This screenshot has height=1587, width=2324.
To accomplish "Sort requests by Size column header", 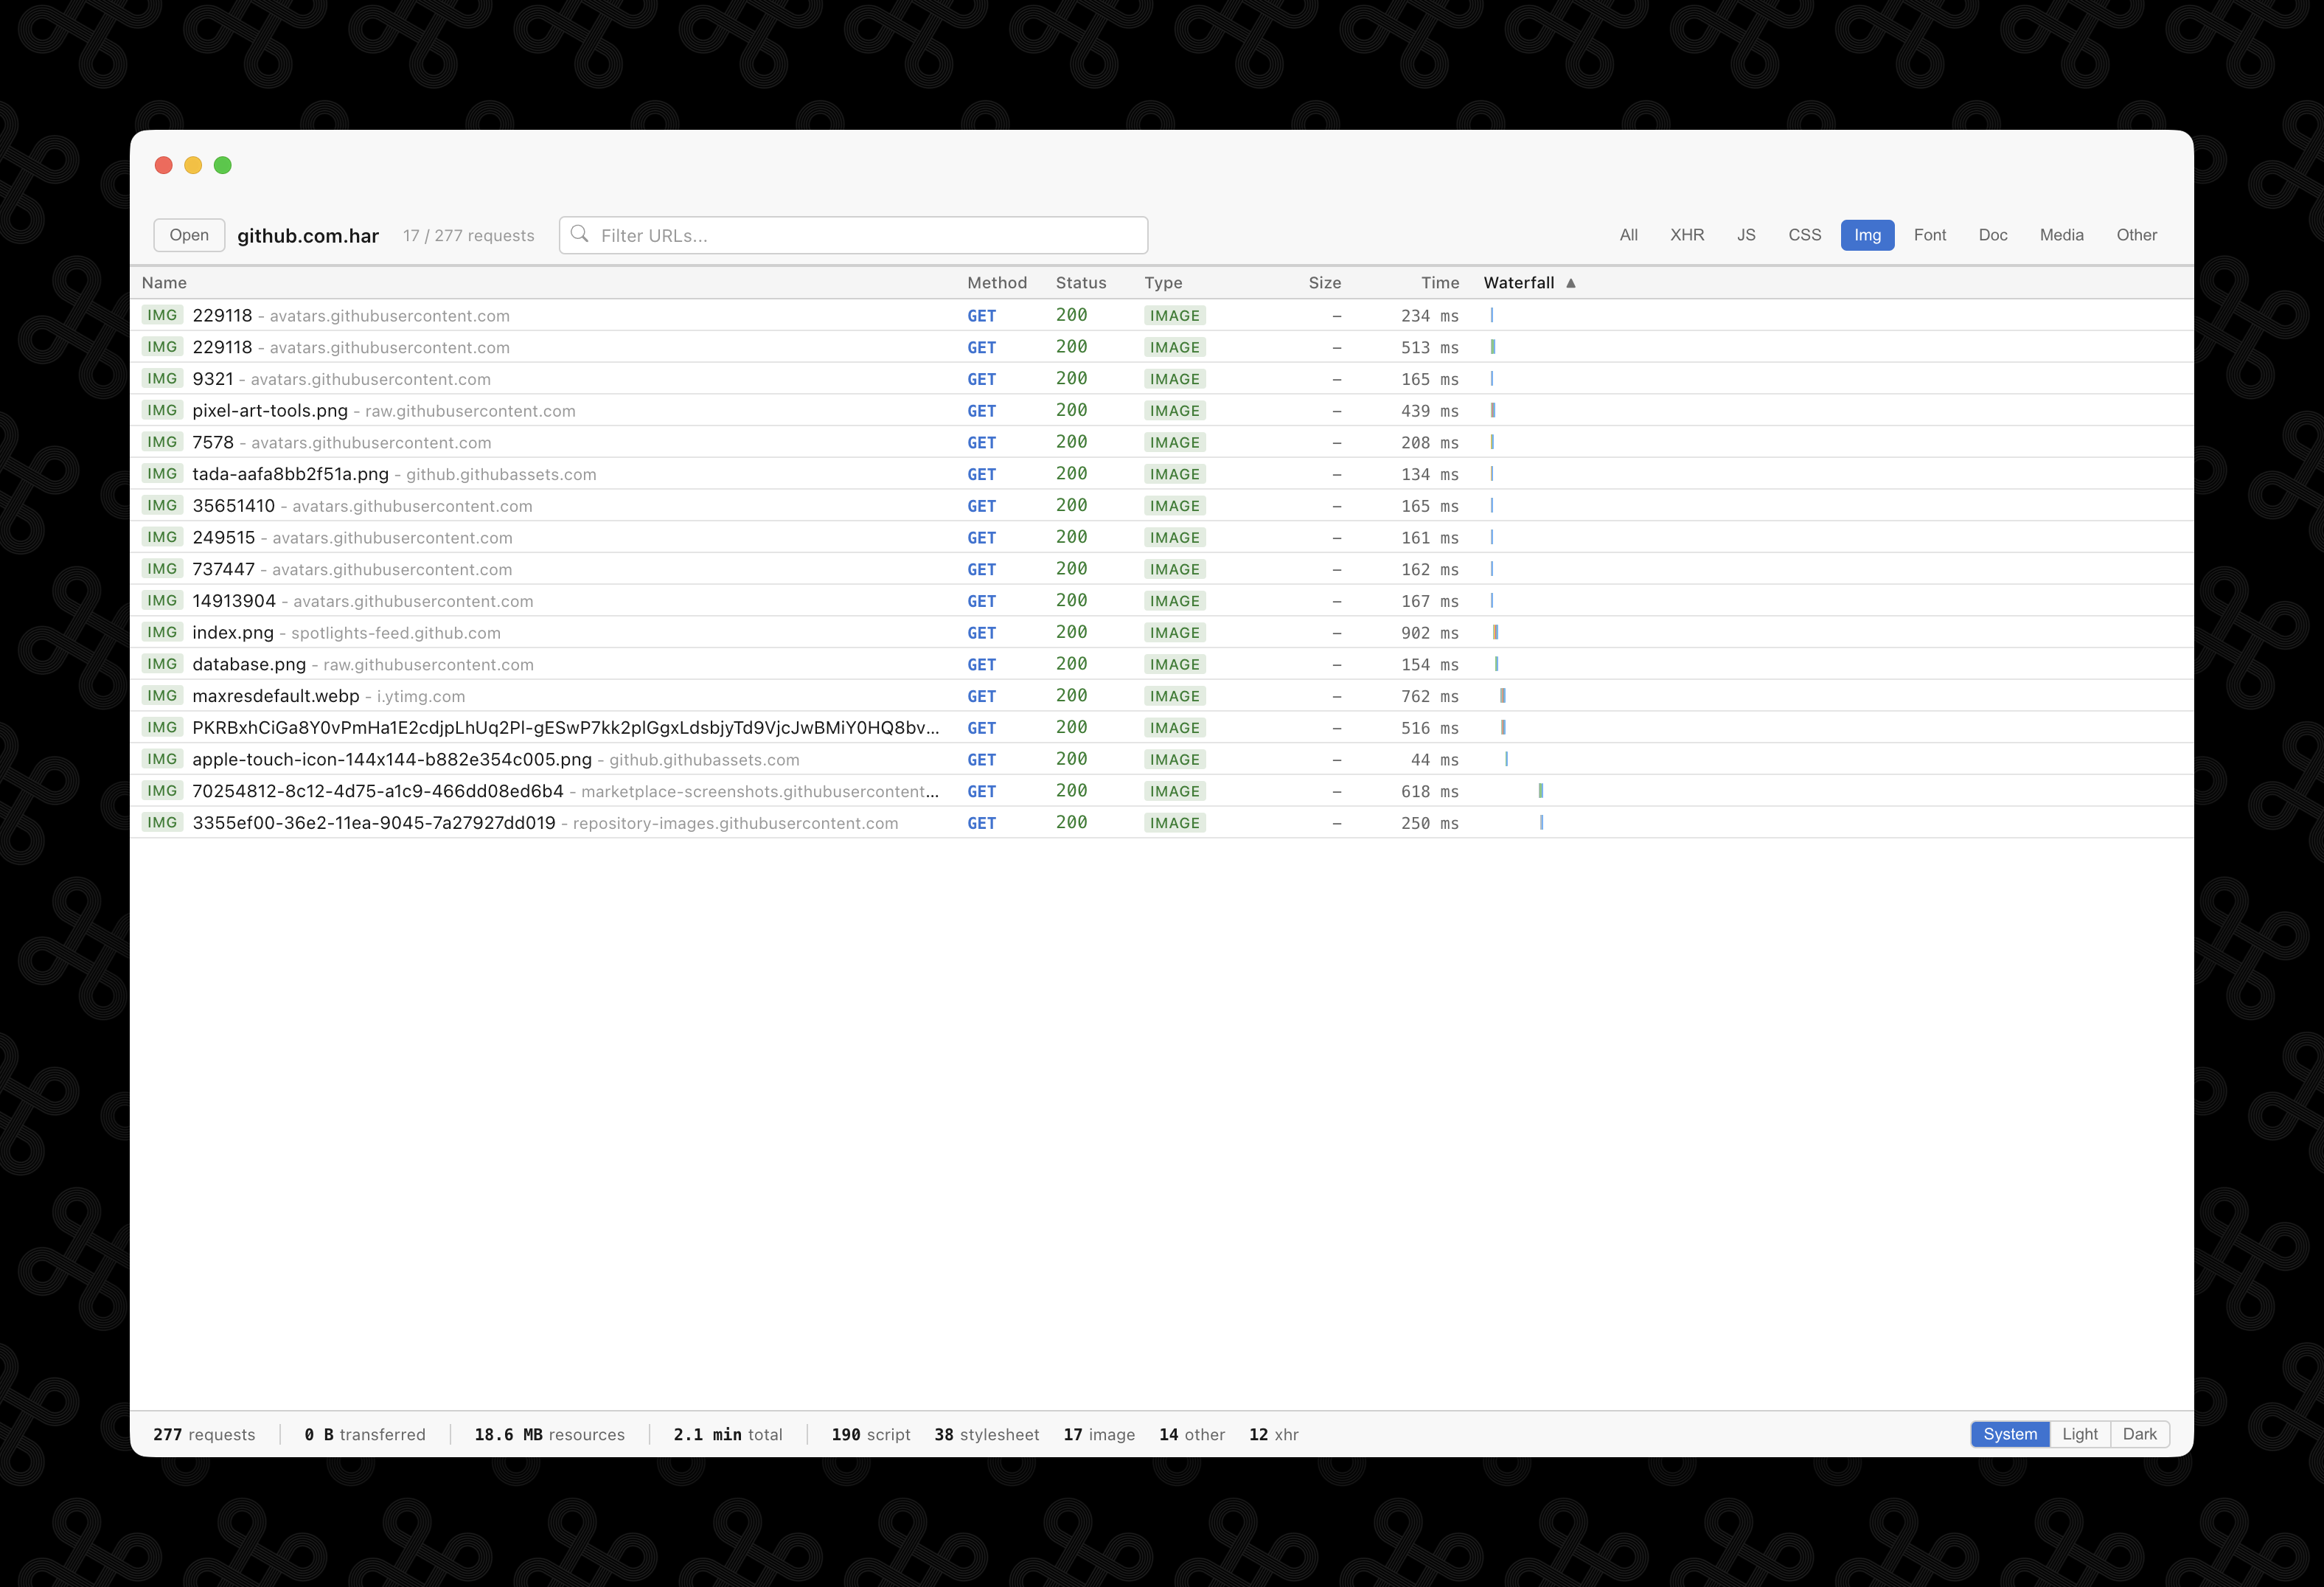I will 1324,283.
